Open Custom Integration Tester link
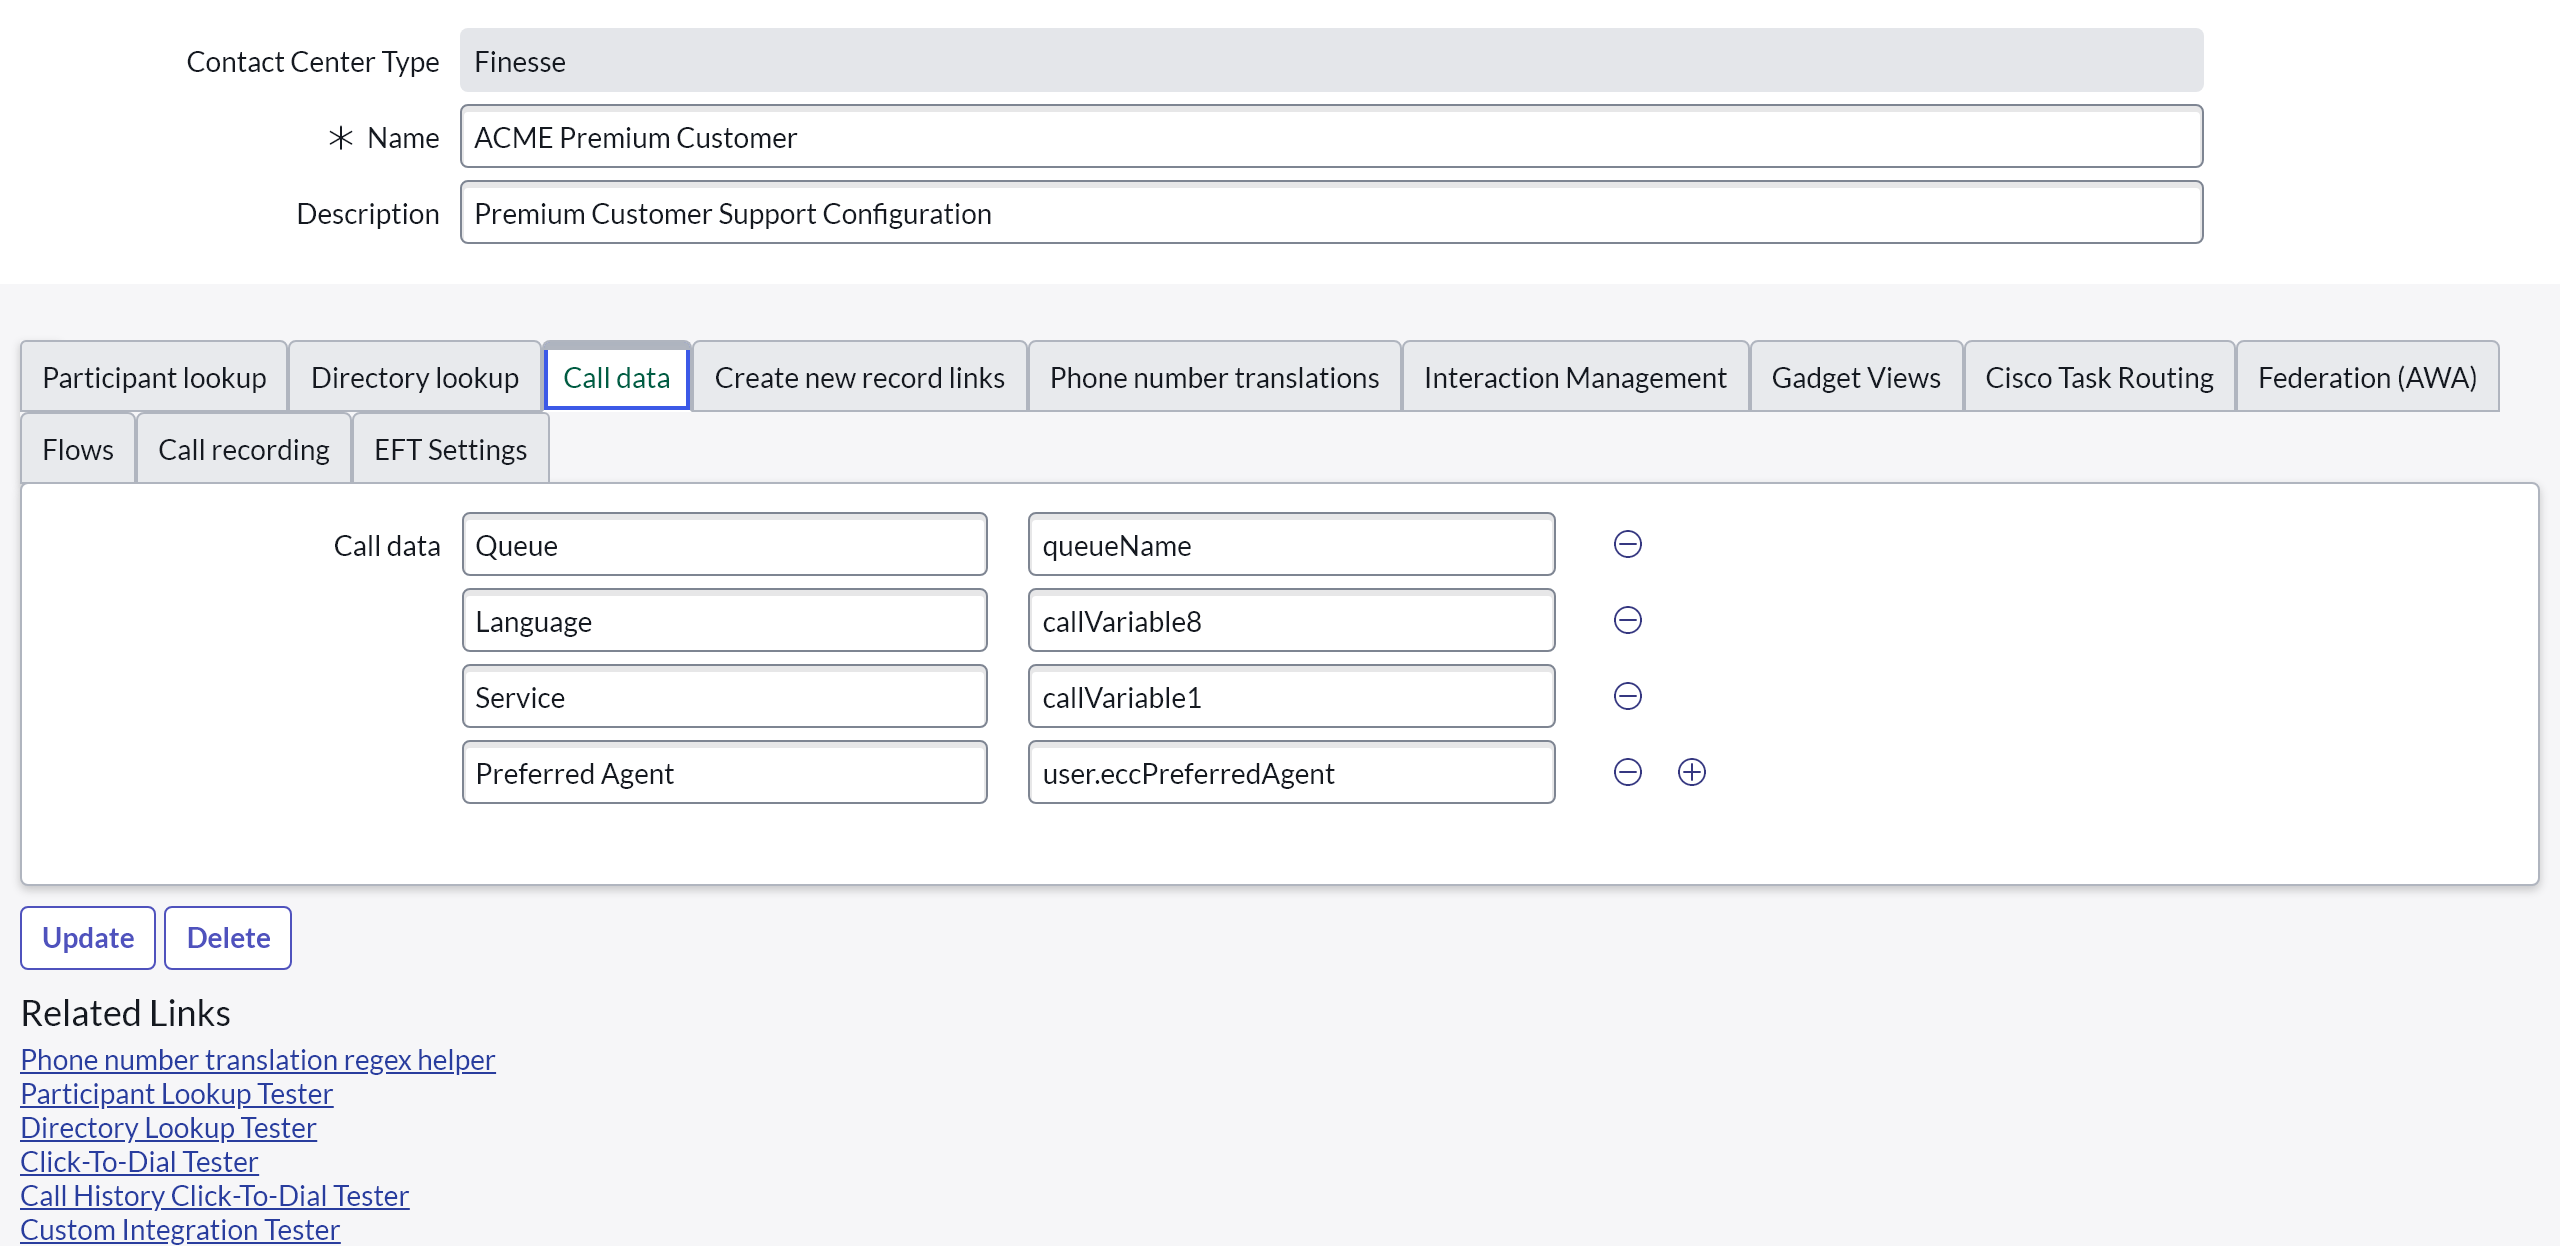2560x1246 pixels. click(180, 1229)
